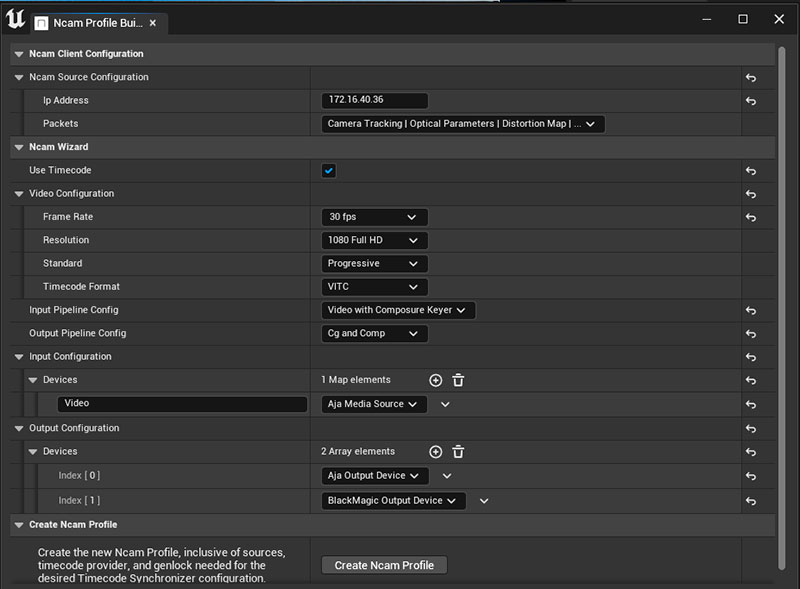
Task: Open the Packets dropdown
Action: pos(463,124)
